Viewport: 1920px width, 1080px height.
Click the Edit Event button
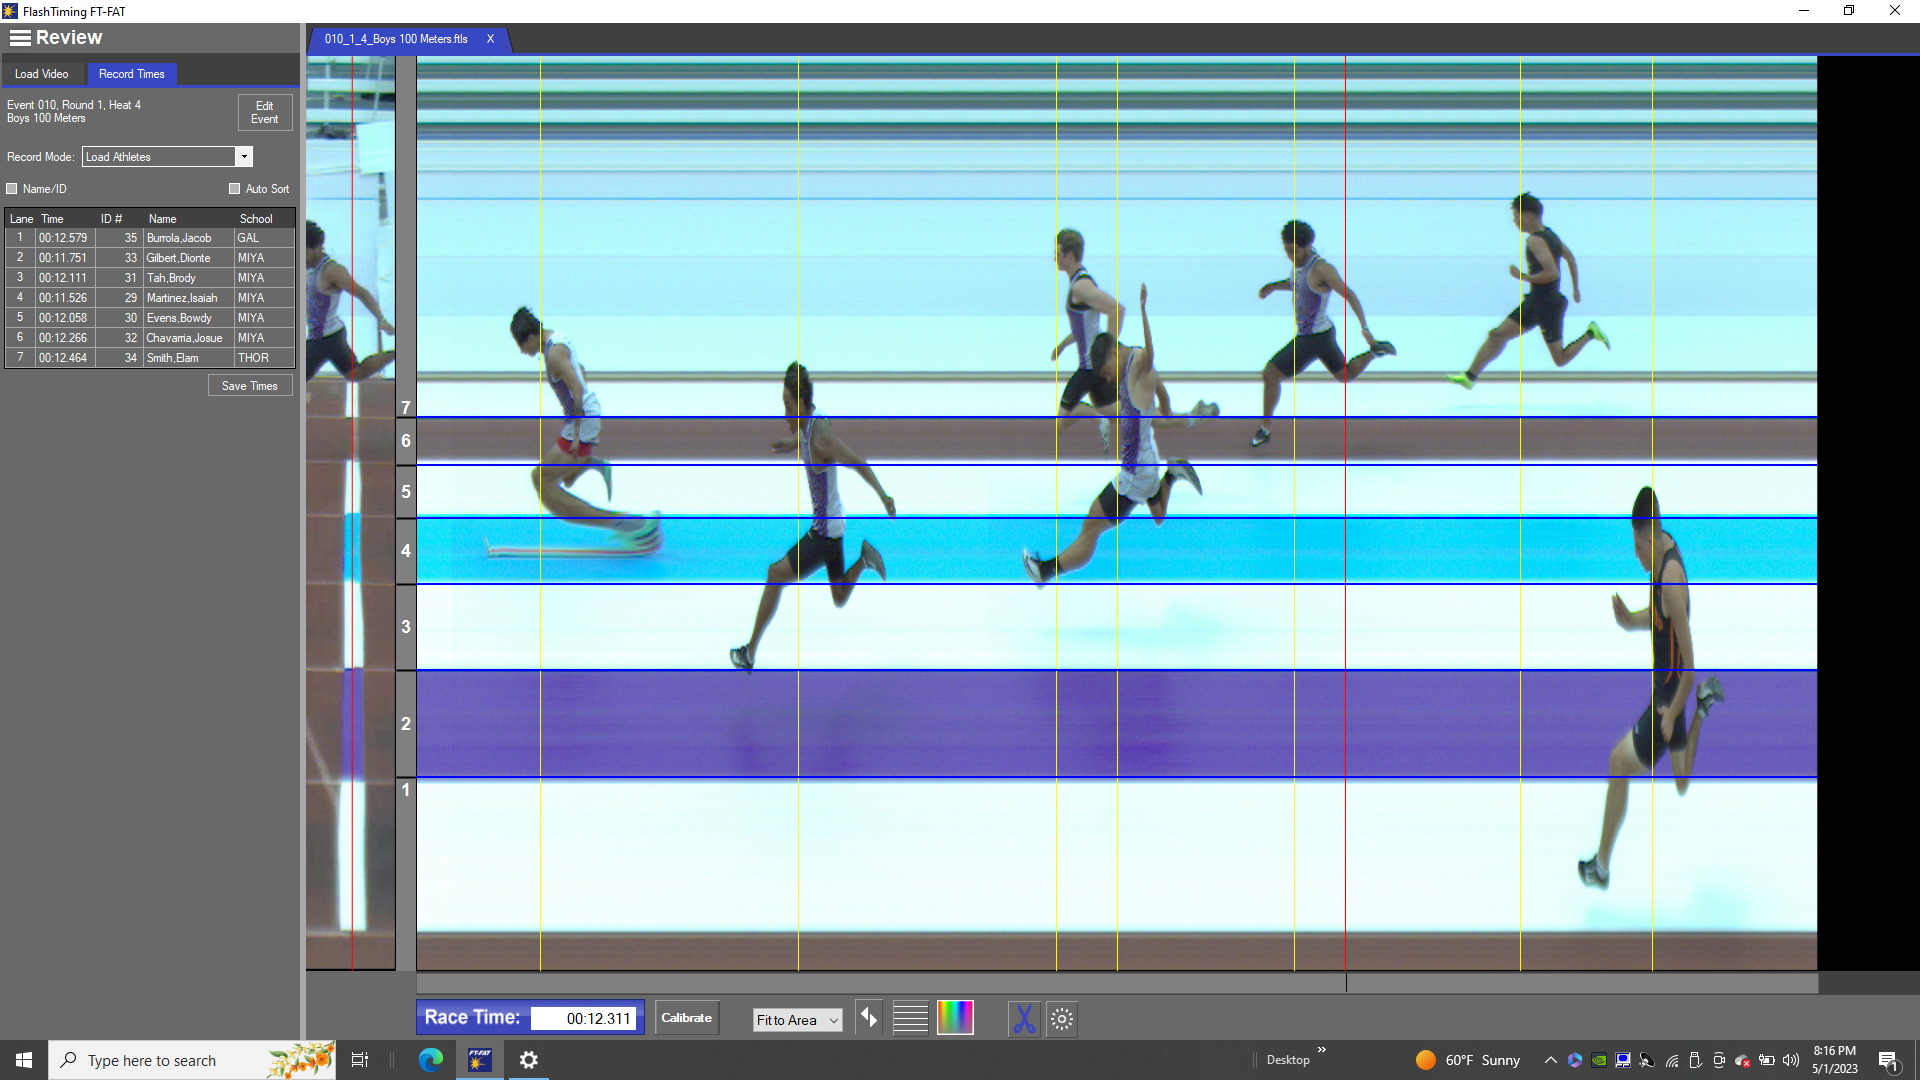tap(265, 112)
